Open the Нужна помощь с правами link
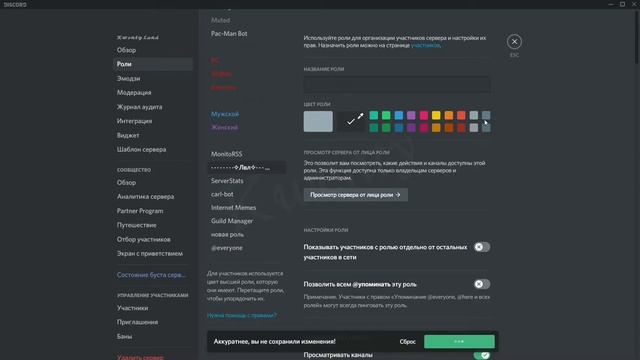The width and height of the screenshot is (640, 360). tap(242, 315)
